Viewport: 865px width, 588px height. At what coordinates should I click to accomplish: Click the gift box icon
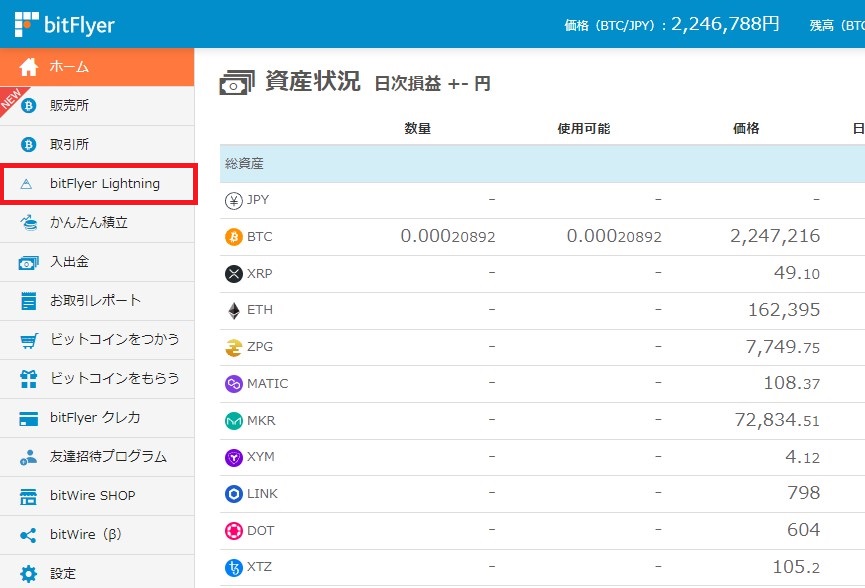pyautogui.click(x=28, y=379)
